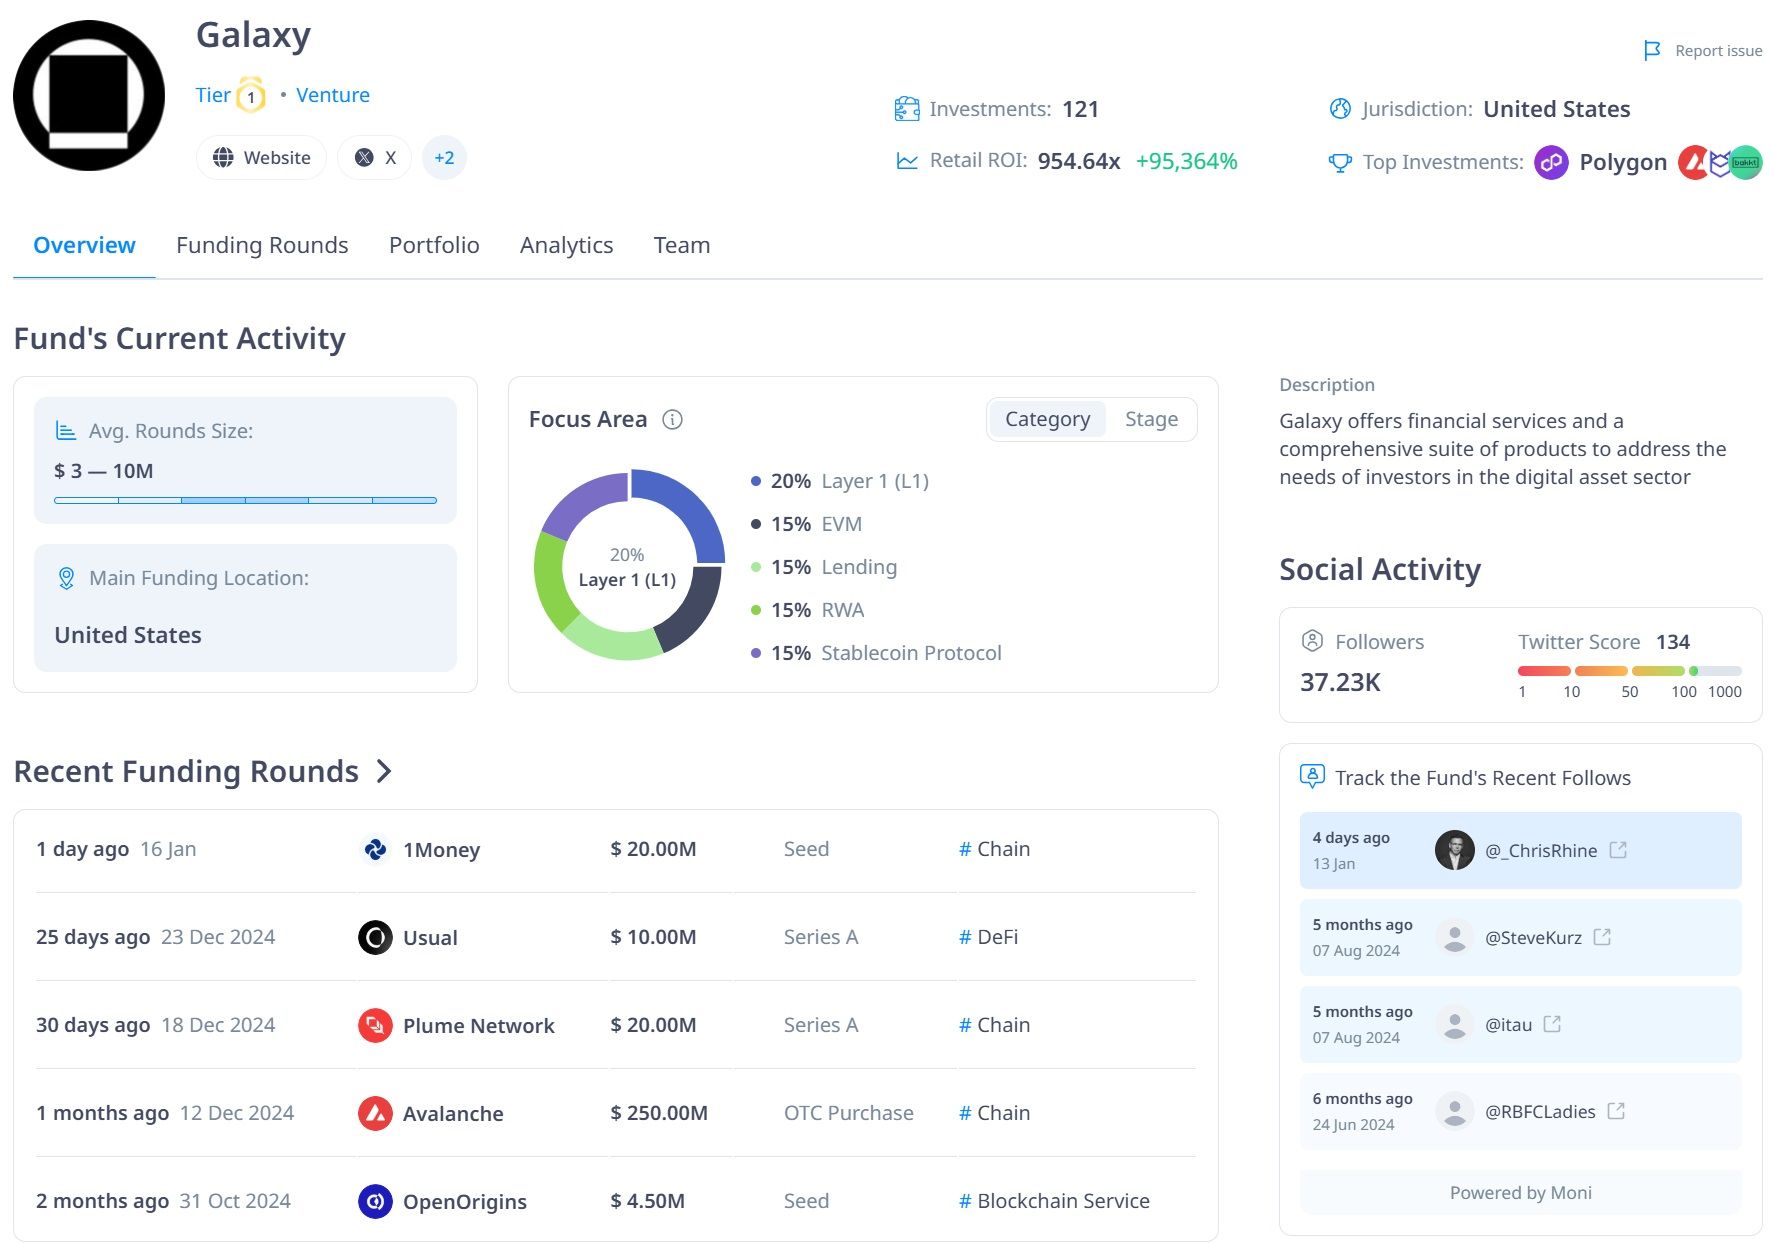Click the # Chain tag in 1Money row
The image size is (1775, 1243).
(994, 849)
